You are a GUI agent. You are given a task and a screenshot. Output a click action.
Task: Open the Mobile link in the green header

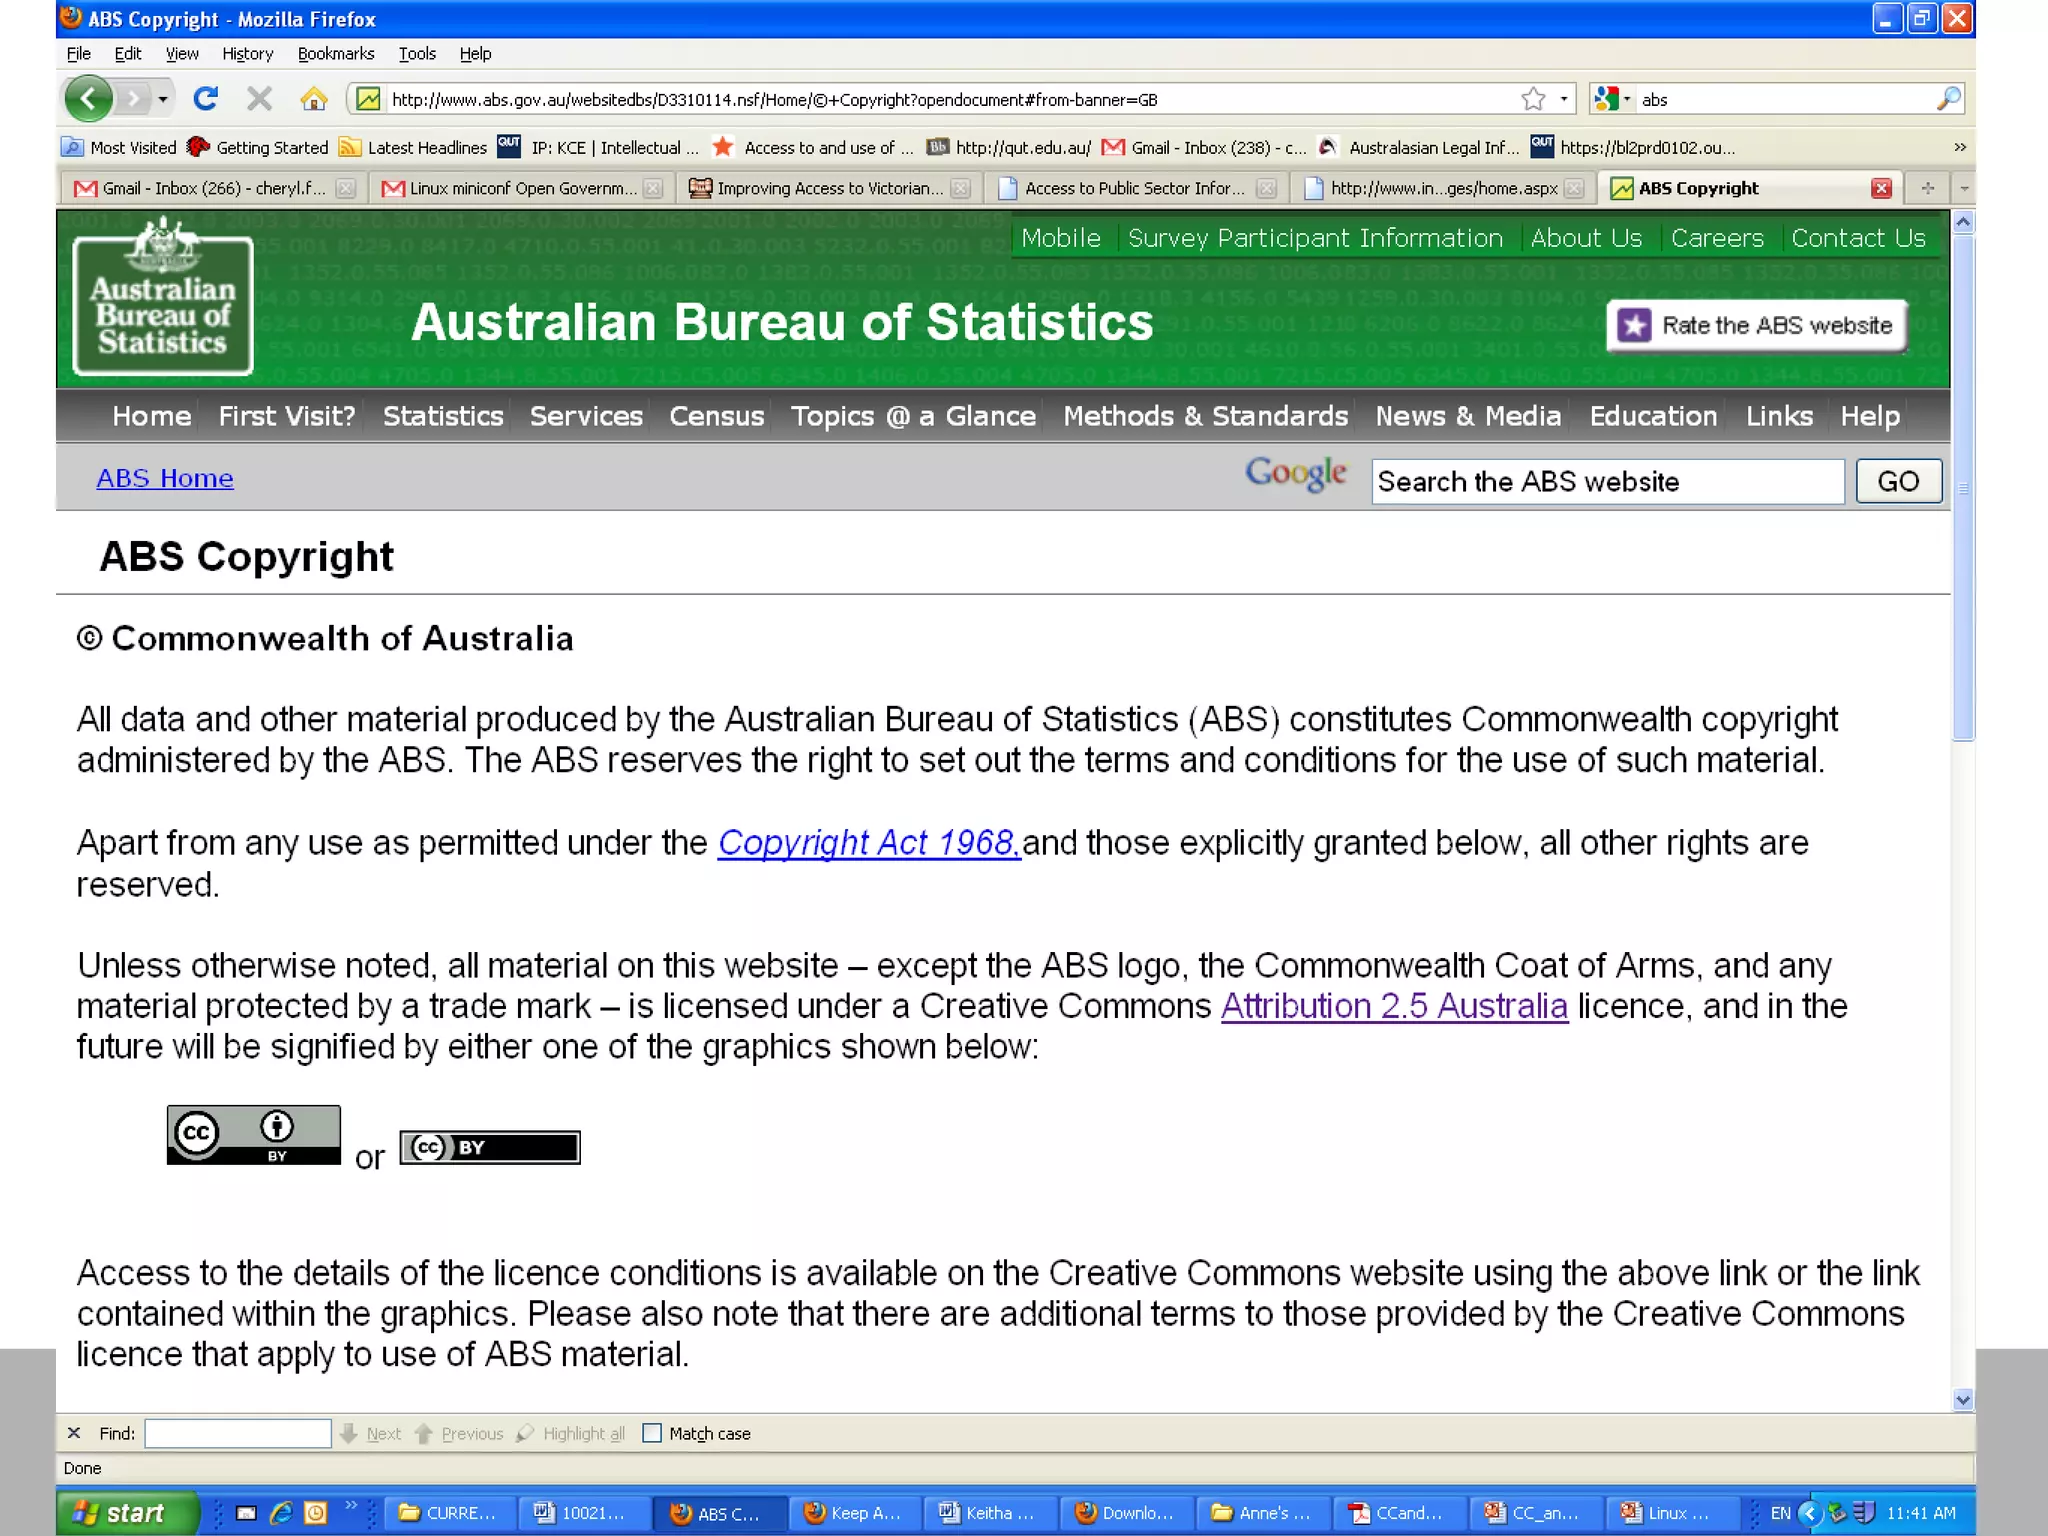click(x=1061, y=238)
